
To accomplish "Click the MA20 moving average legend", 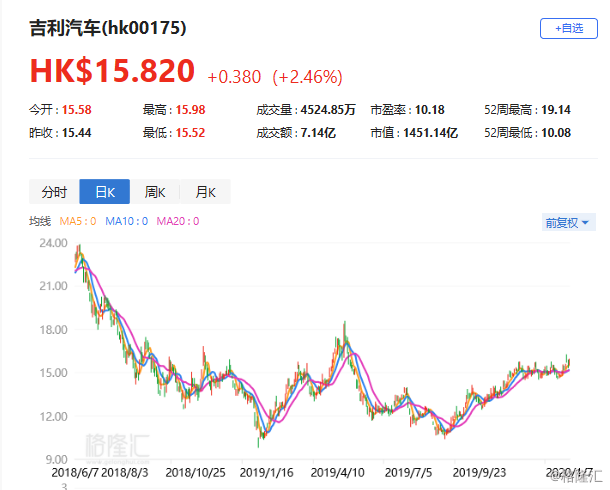I will (178, 221).
